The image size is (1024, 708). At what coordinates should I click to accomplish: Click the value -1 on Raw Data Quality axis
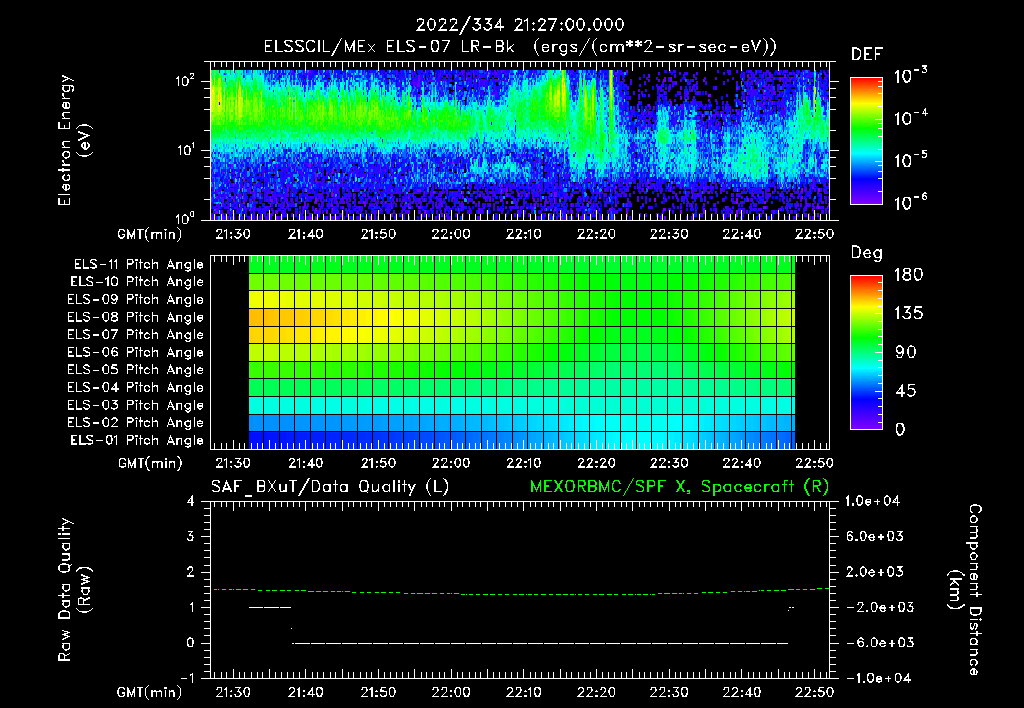click(x=187, y=678)
